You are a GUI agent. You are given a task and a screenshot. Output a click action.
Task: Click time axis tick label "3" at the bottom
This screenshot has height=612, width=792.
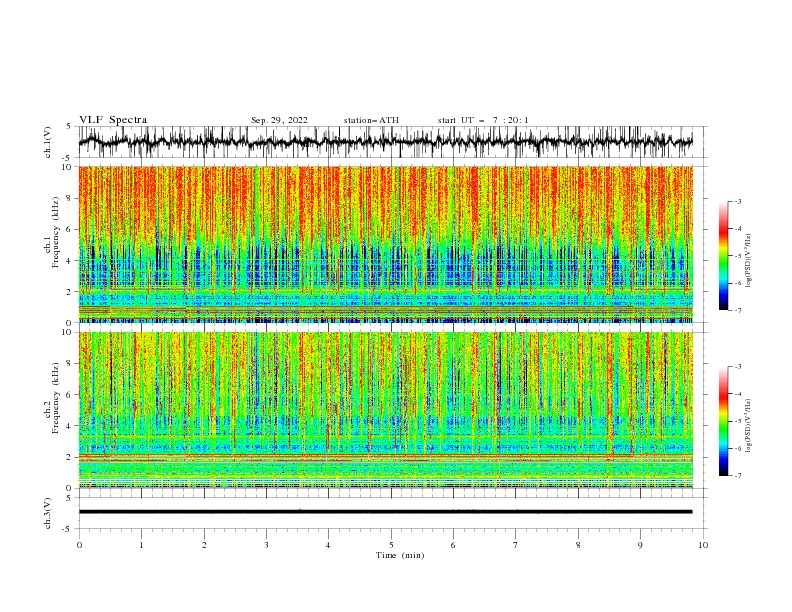[x=266, y=545]
